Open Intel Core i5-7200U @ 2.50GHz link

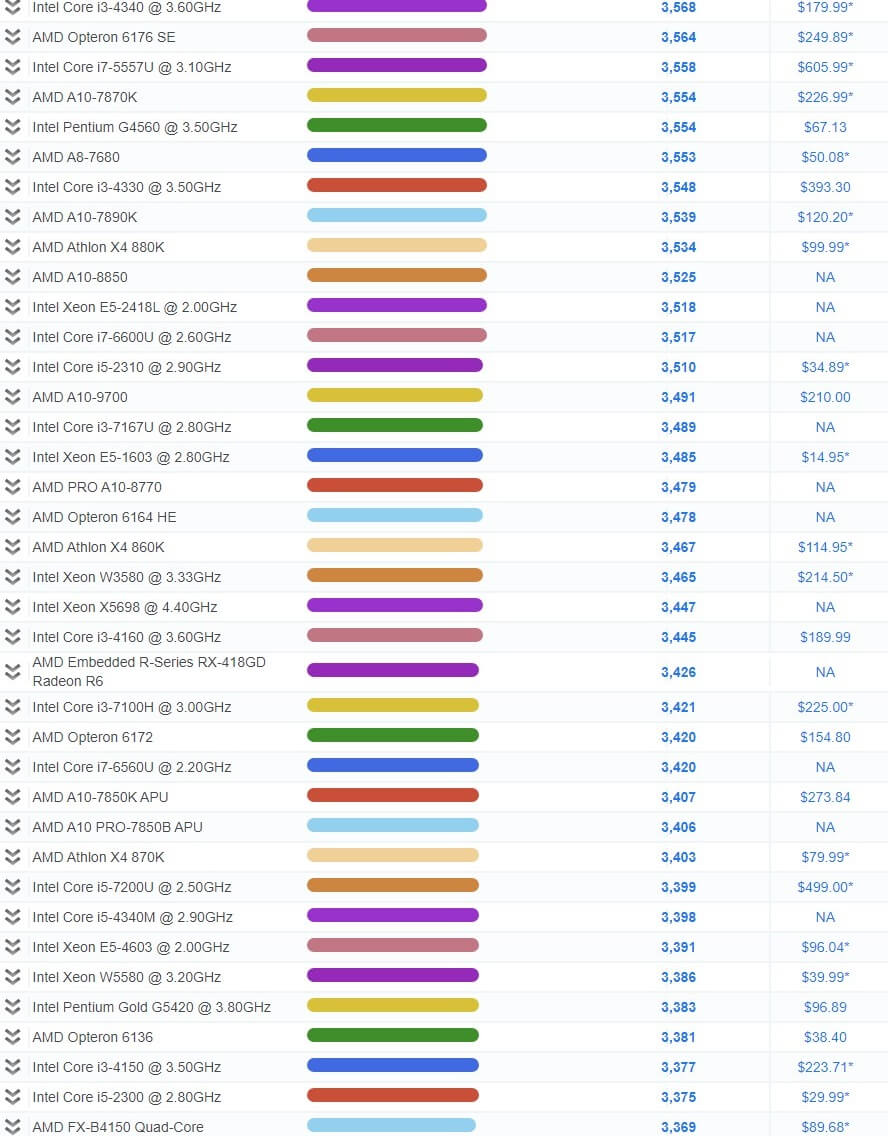(x=132, y=888)
